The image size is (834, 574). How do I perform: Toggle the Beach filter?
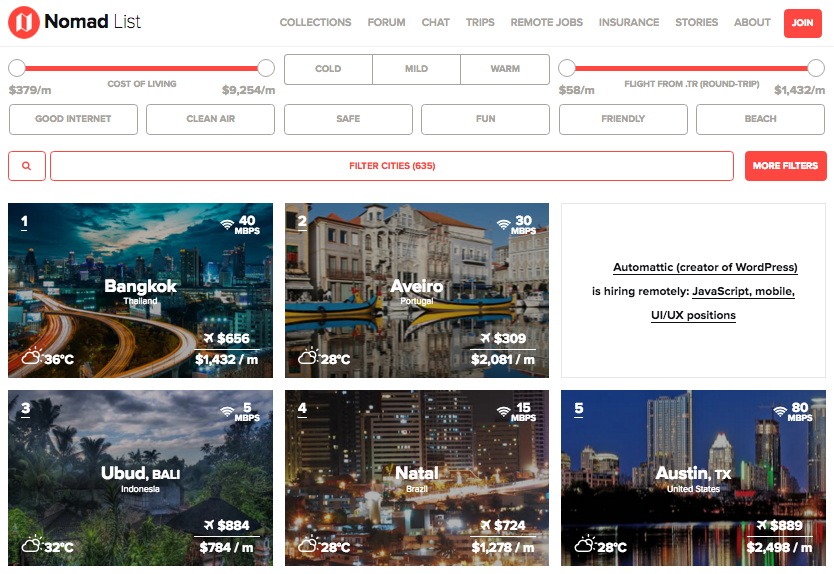point(760,119)
